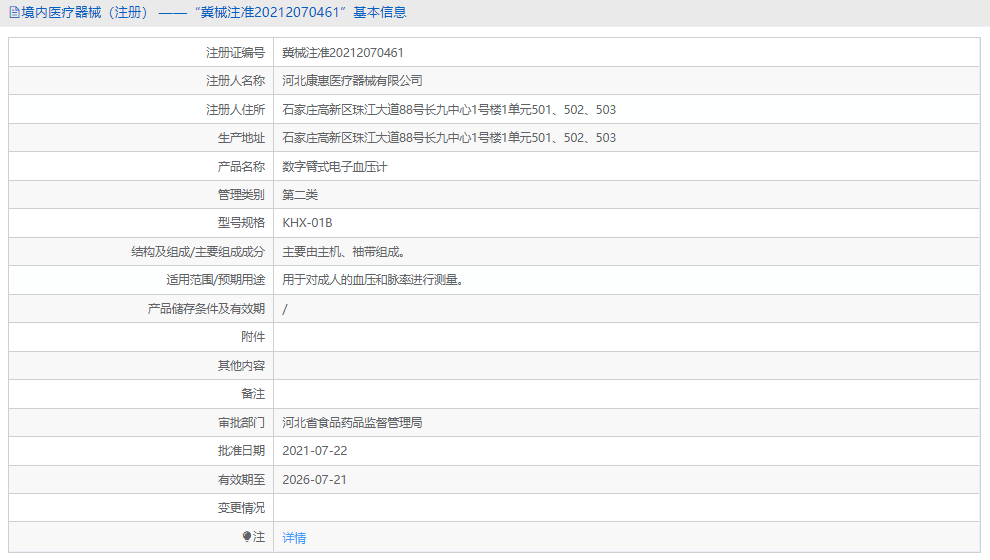Click the 审批部门 label
The height and width of the screenshot is (560, 990).
[241, 422]
